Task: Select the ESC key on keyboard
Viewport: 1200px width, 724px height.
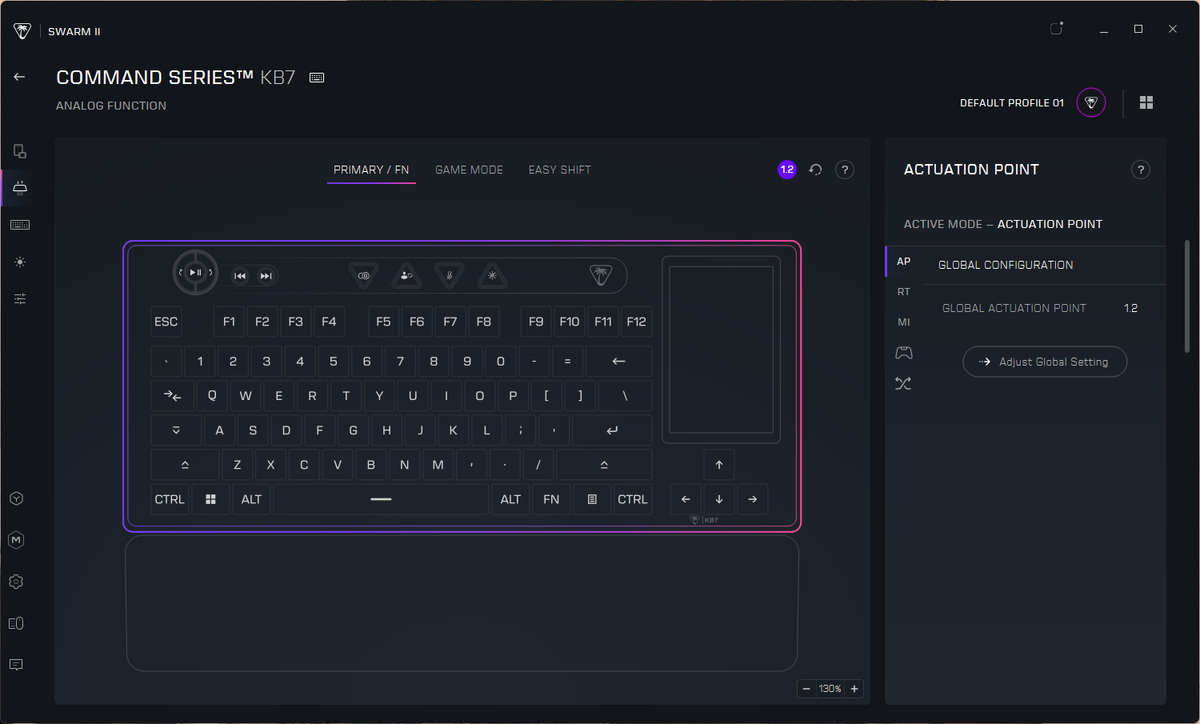Action: (x=166, y=322)
